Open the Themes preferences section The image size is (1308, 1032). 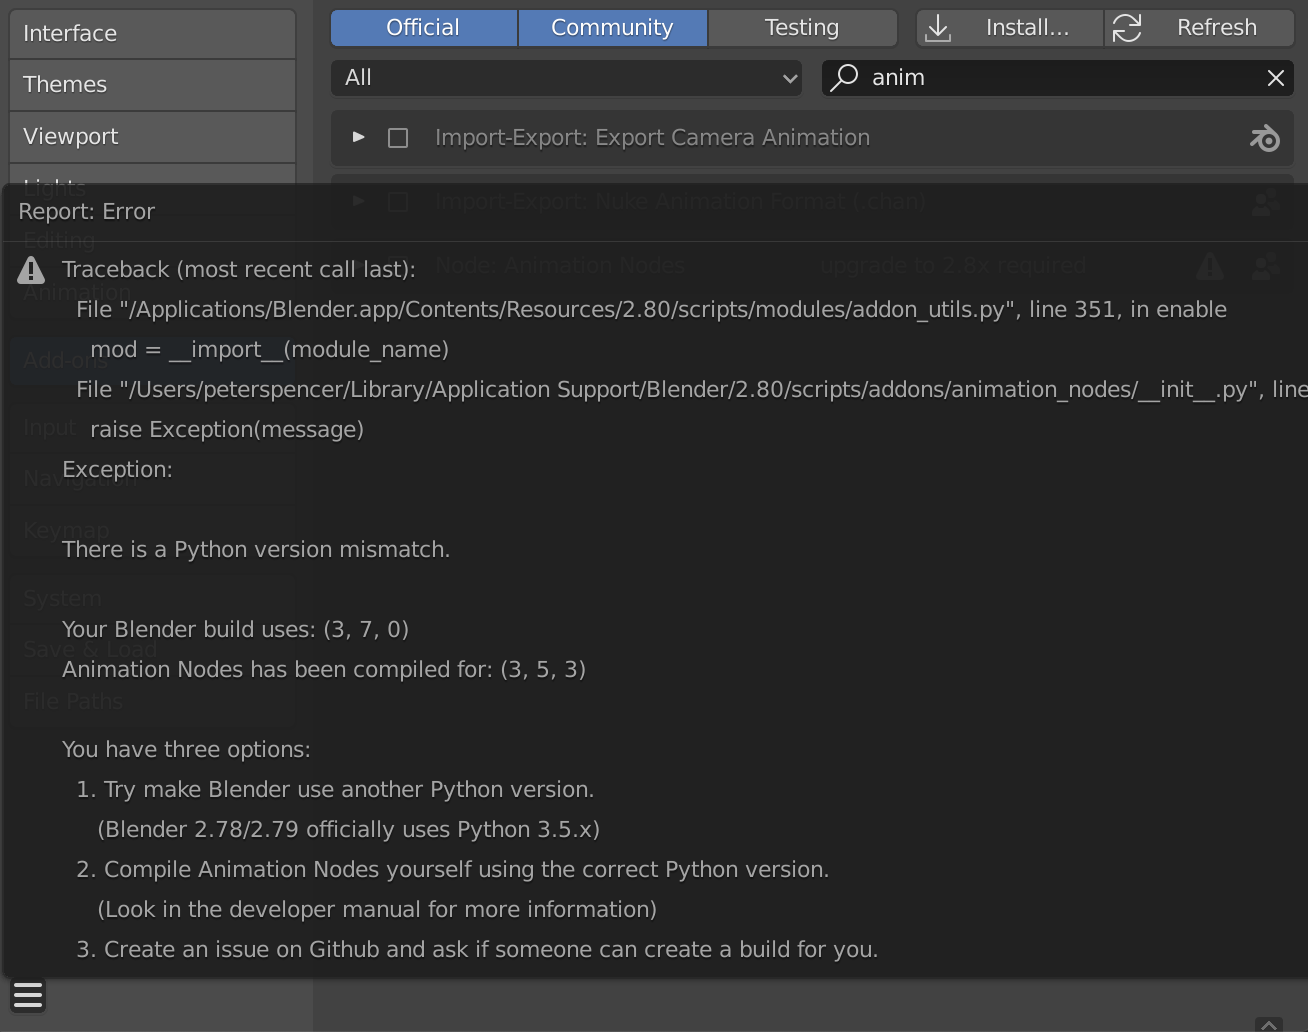152,84
